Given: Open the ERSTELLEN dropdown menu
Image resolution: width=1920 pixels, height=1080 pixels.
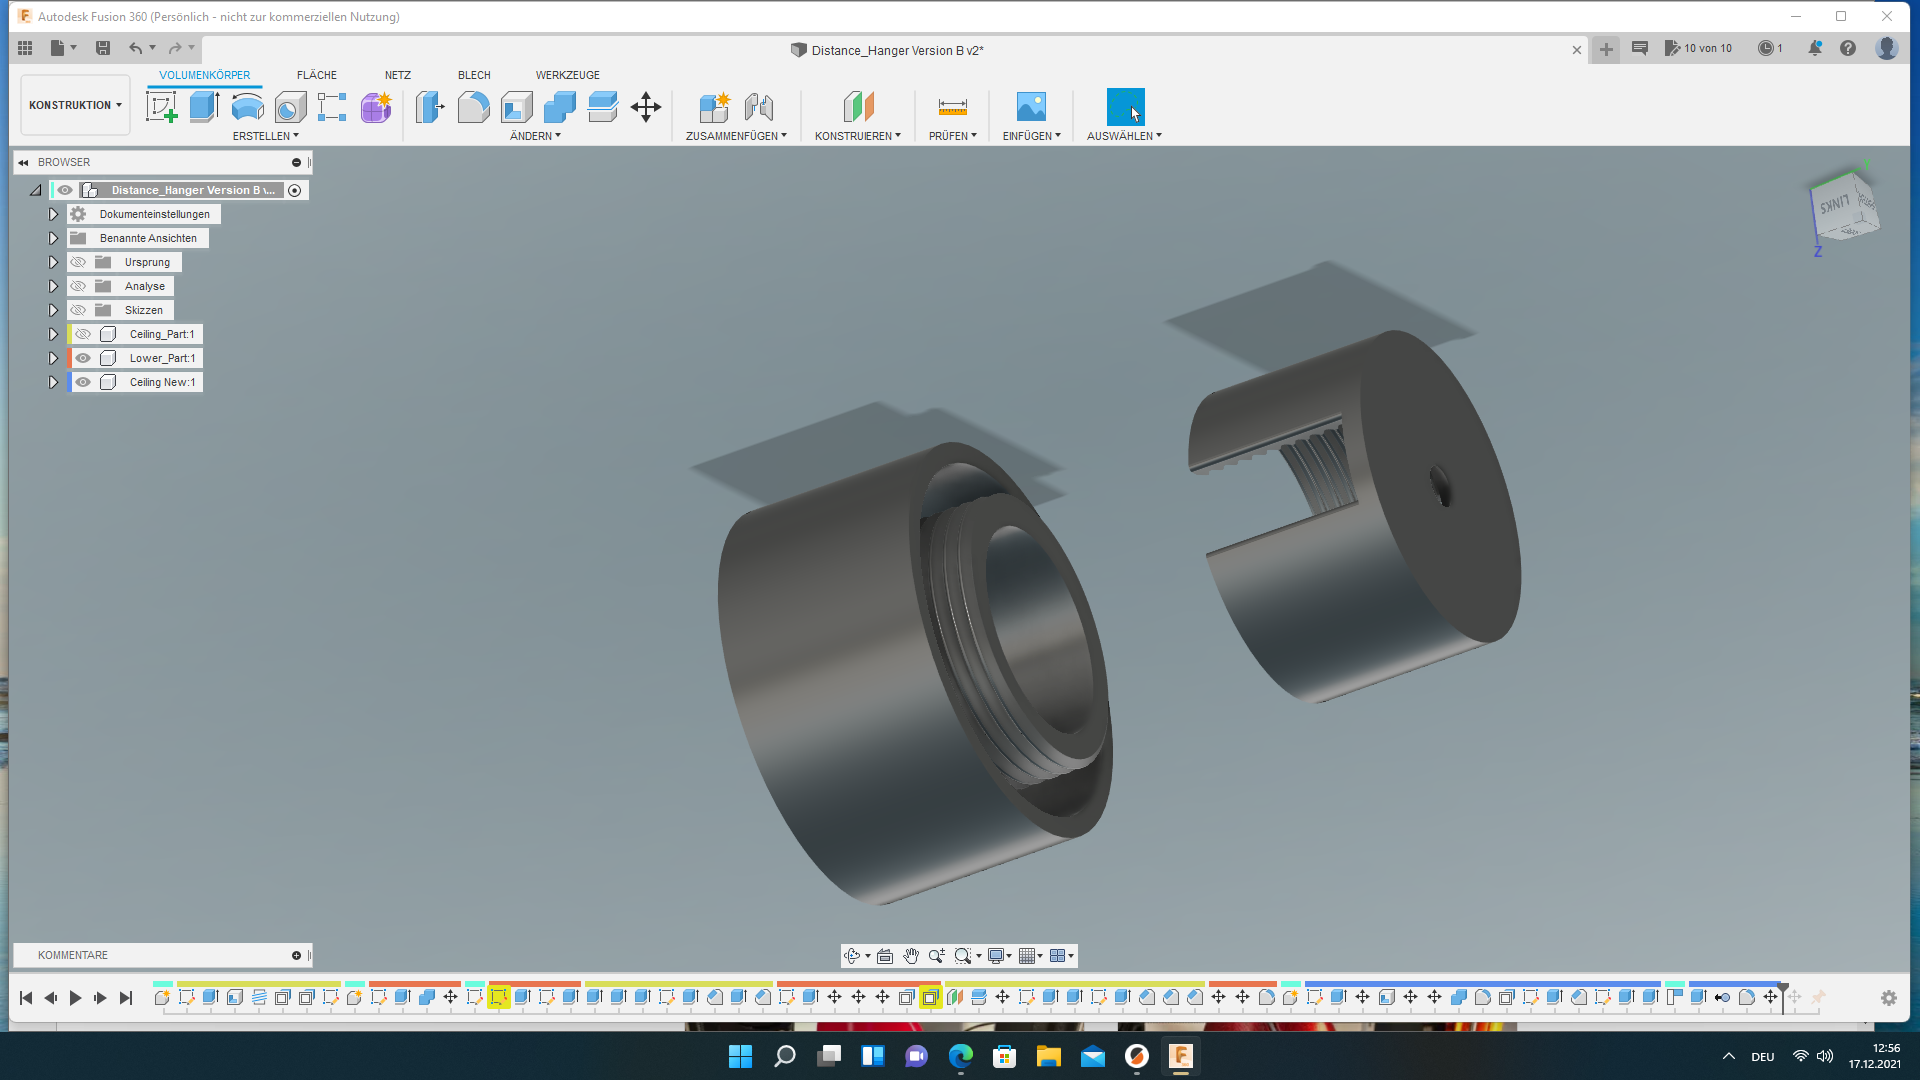Looking at the screenshot, I should [x=266, y=136].
